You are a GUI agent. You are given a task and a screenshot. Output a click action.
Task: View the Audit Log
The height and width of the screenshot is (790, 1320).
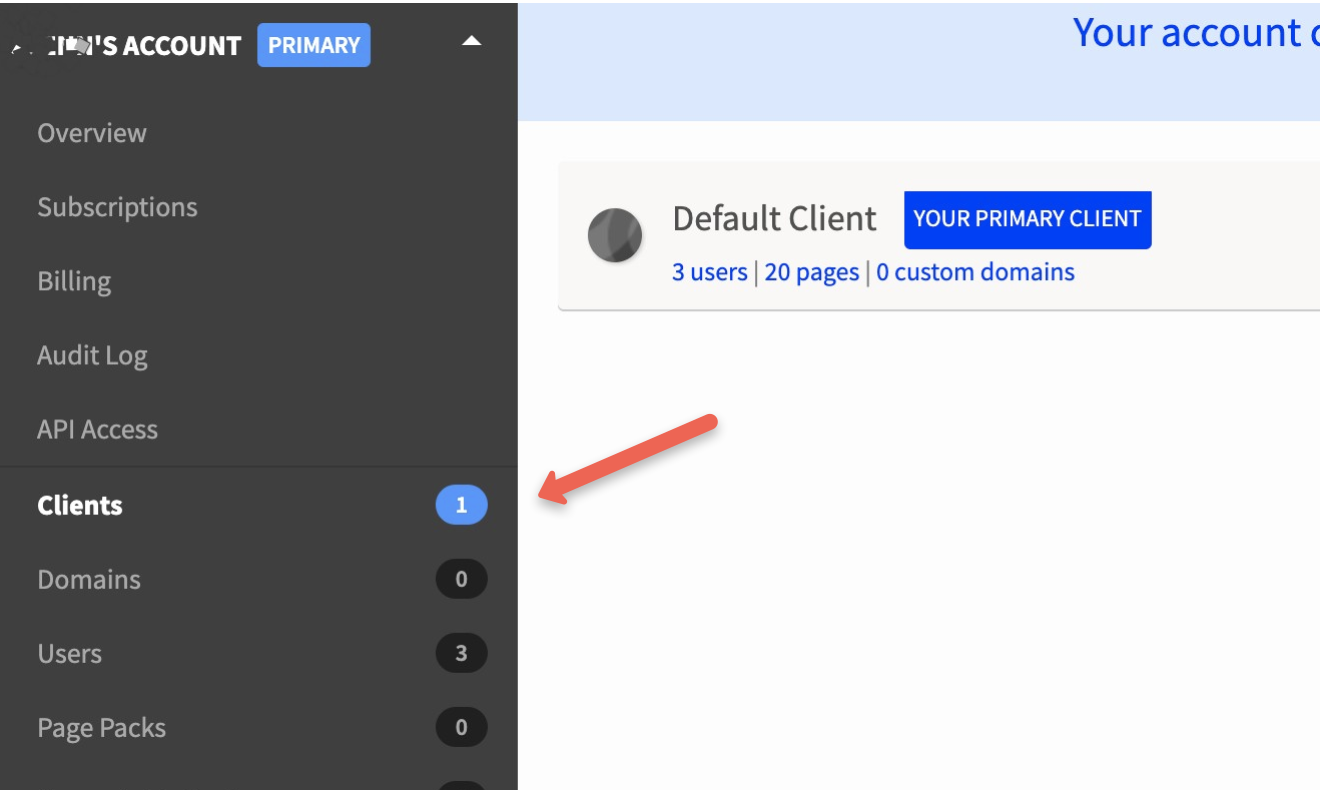[92, 355]
